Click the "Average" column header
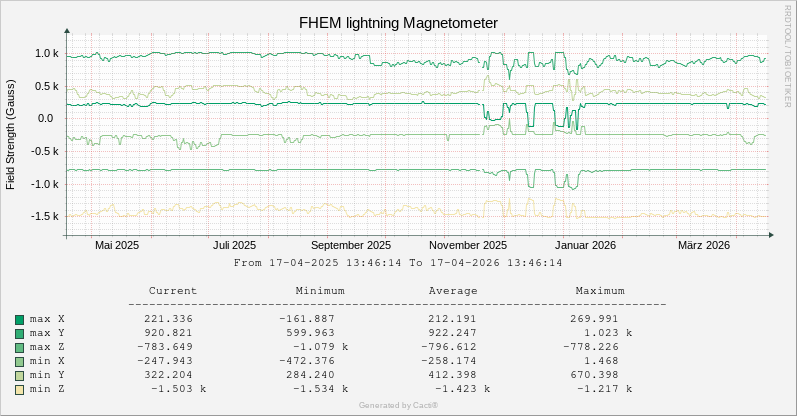The image size is (797, 416). 452,291
